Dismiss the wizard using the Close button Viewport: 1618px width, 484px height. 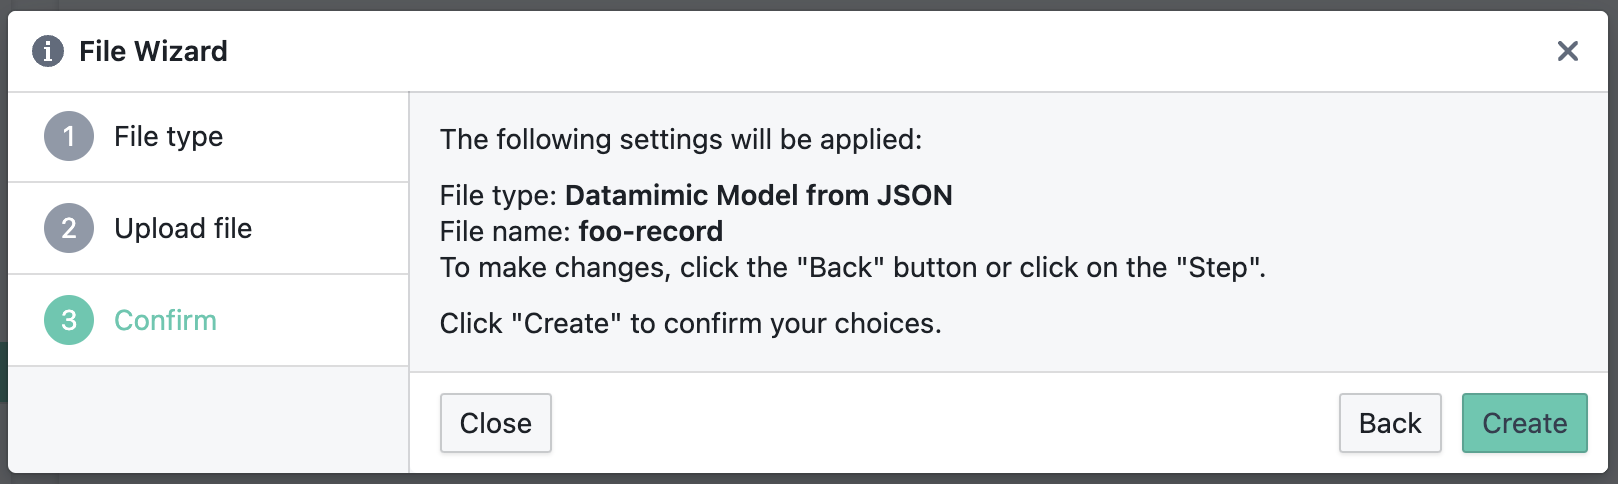click(495, 423)
